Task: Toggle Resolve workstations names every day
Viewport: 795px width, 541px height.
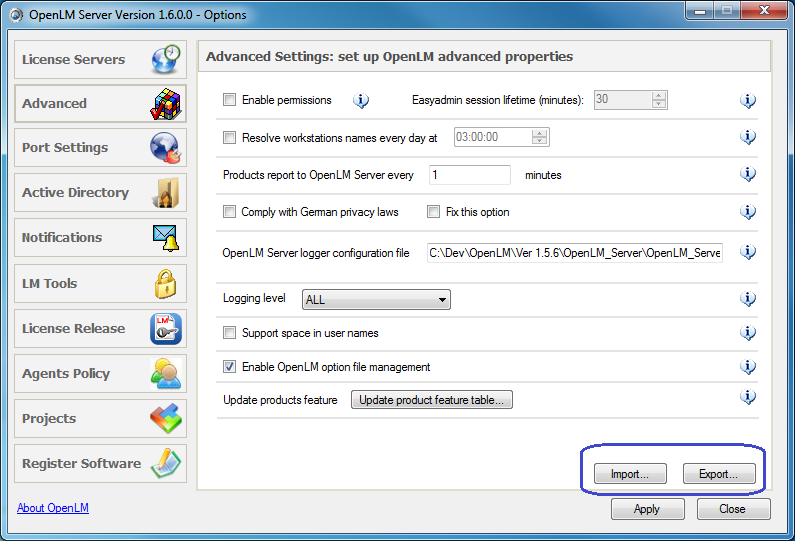Action: (x=230, y=137)
